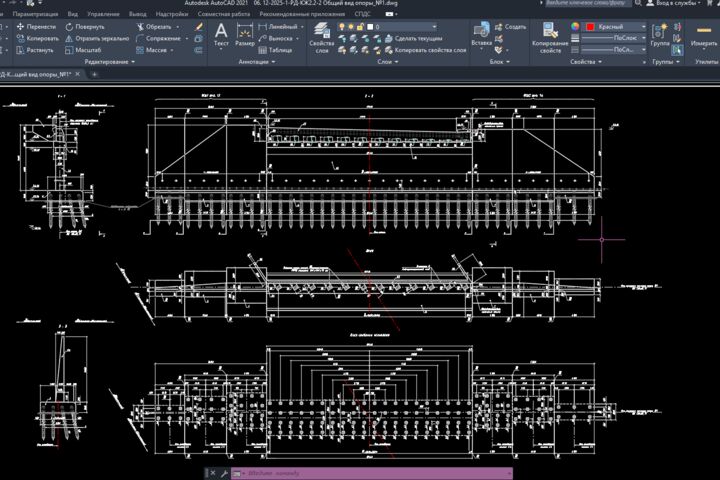
Task: Select the Обрезать (Trim) tool
Action: (x=154, y=27)
